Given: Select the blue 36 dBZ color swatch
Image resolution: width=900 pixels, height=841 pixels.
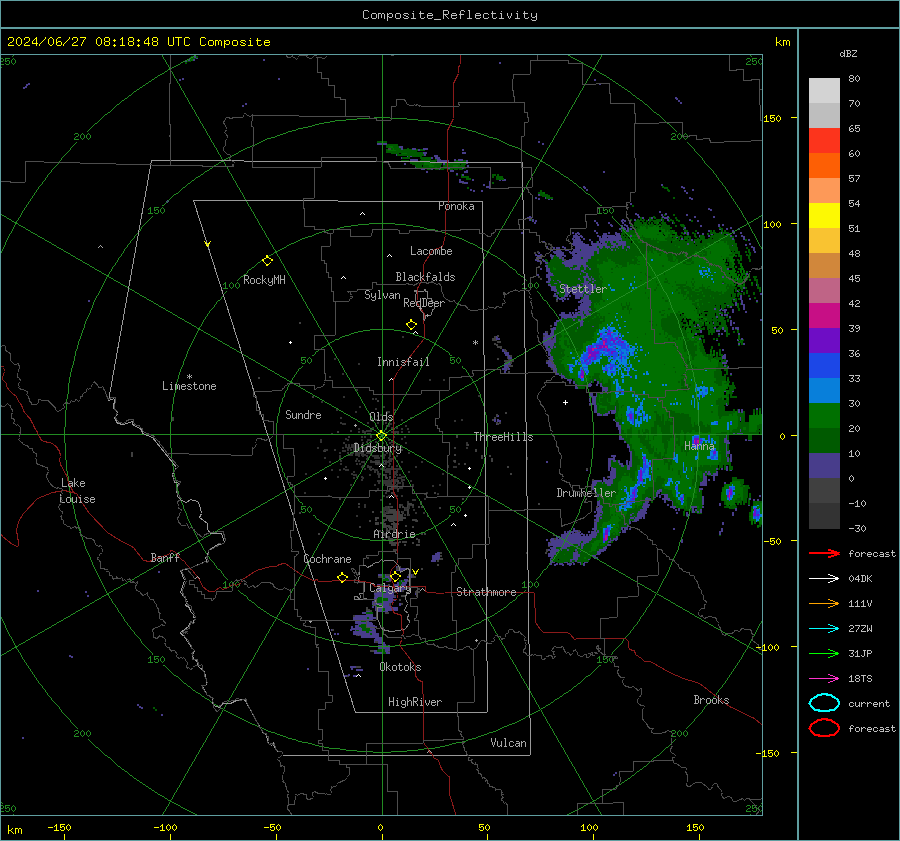Looking at the screenshot, I should (824, 366).
